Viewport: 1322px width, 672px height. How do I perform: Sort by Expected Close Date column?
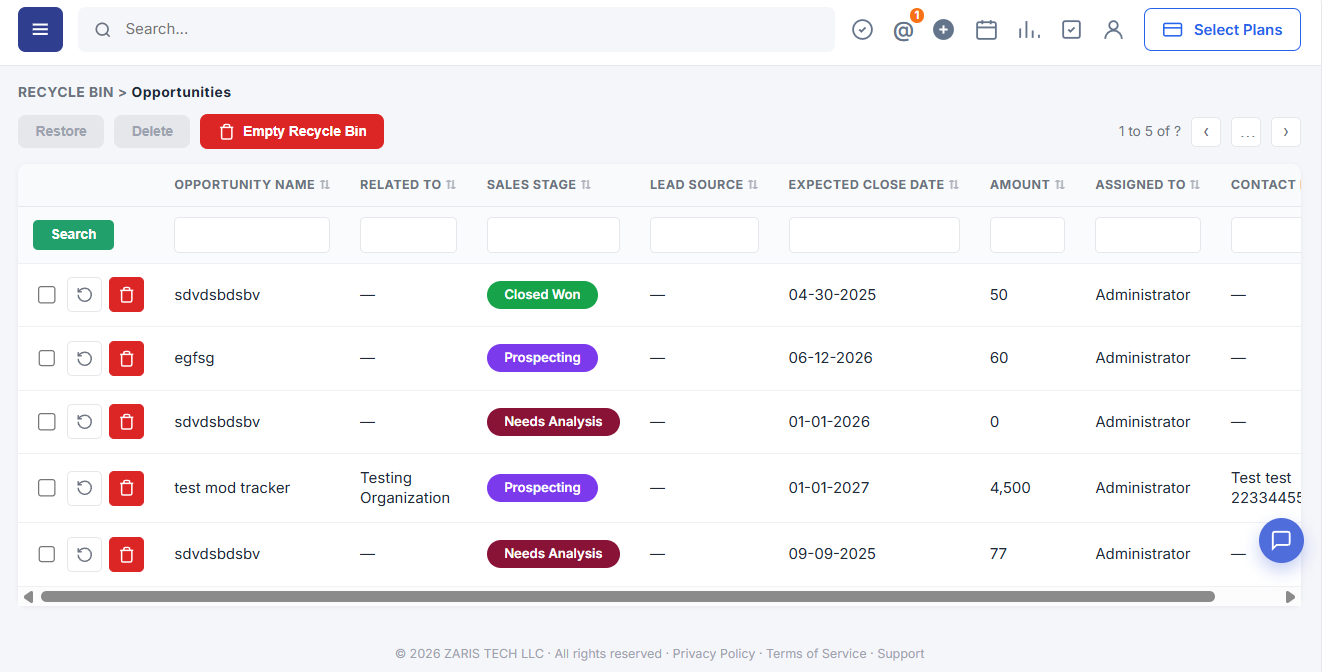click(x=874, y=185)
